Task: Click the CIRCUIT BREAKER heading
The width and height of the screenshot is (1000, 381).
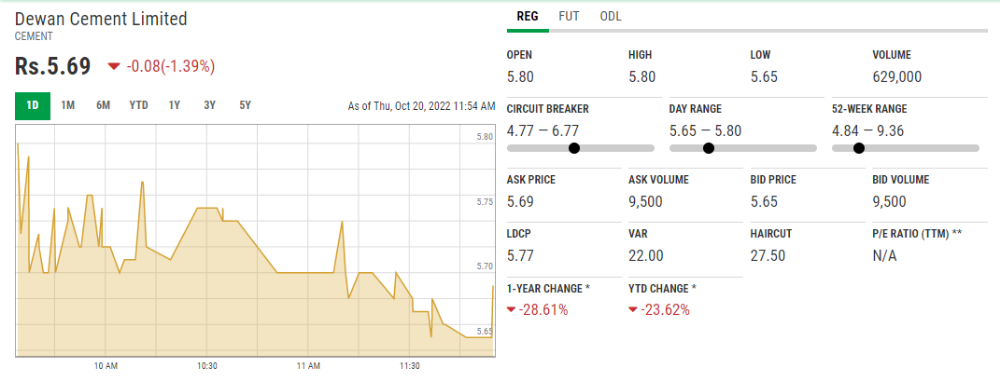Action: (548, 109)
